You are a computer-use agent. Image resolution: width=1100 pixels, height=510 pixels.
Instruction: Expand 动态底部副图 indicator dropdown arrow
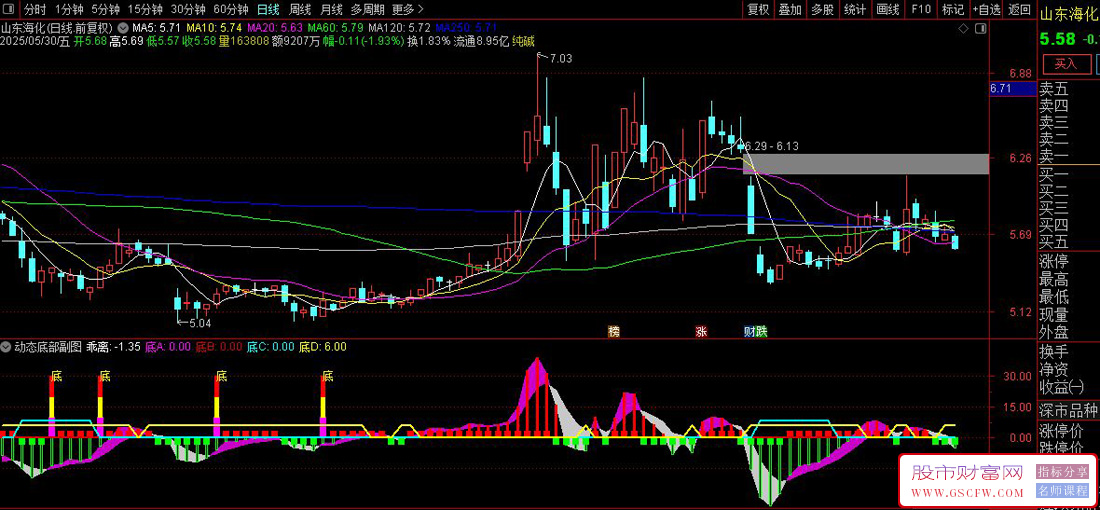point(7,347)
